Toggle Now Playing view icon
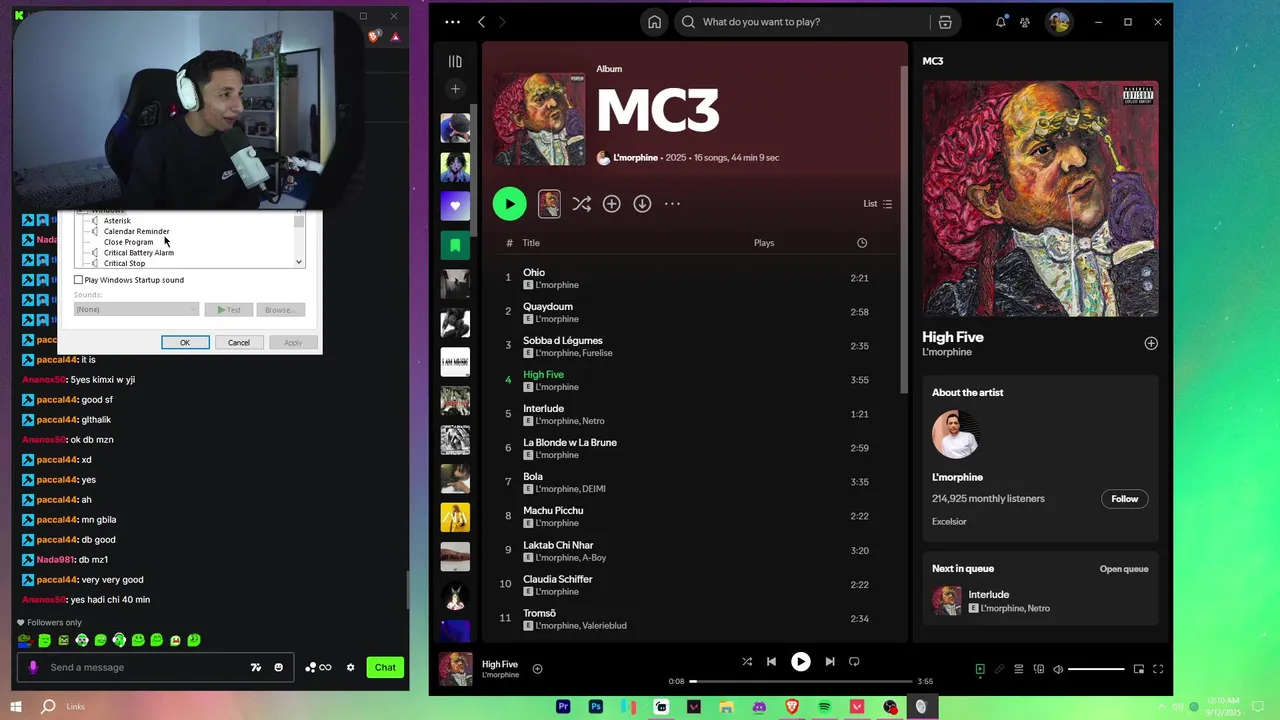 (980, 669)
